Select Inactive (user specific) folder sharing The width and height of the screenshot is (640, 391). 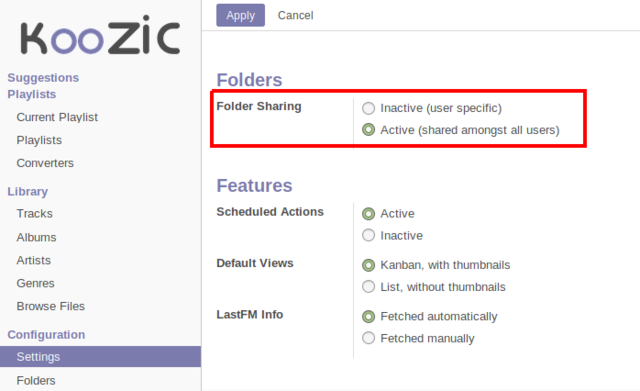point(368,108)
